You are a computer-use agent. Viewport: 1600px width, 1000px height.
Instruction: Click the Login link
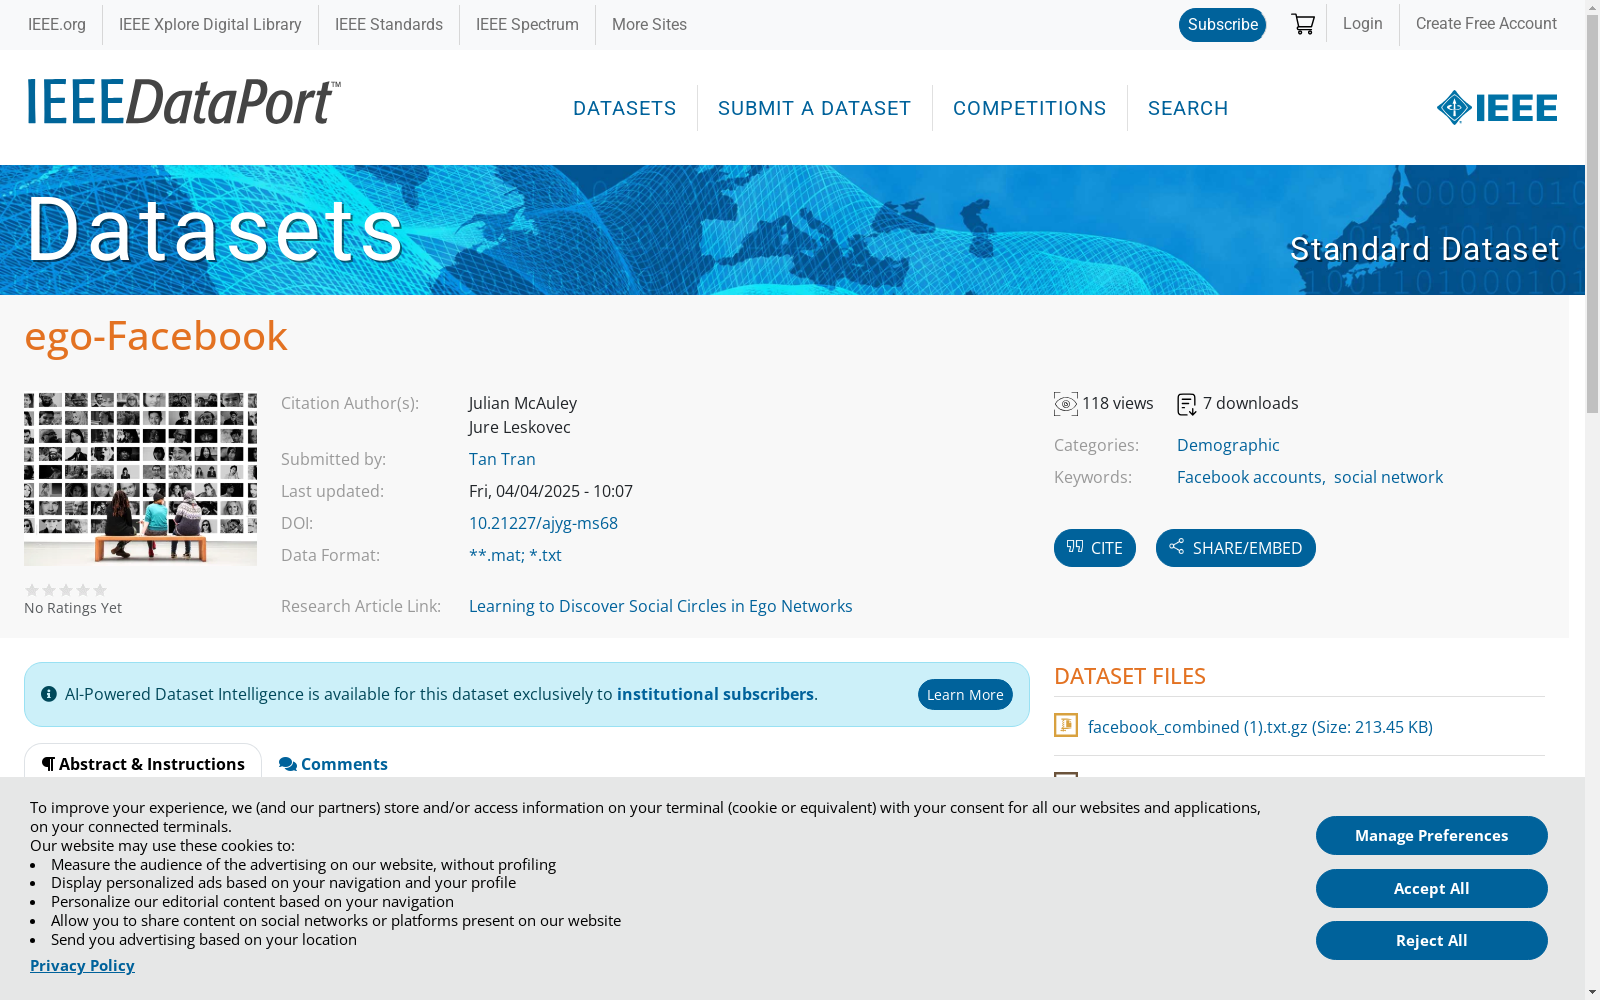click(x=1362, y=23)
